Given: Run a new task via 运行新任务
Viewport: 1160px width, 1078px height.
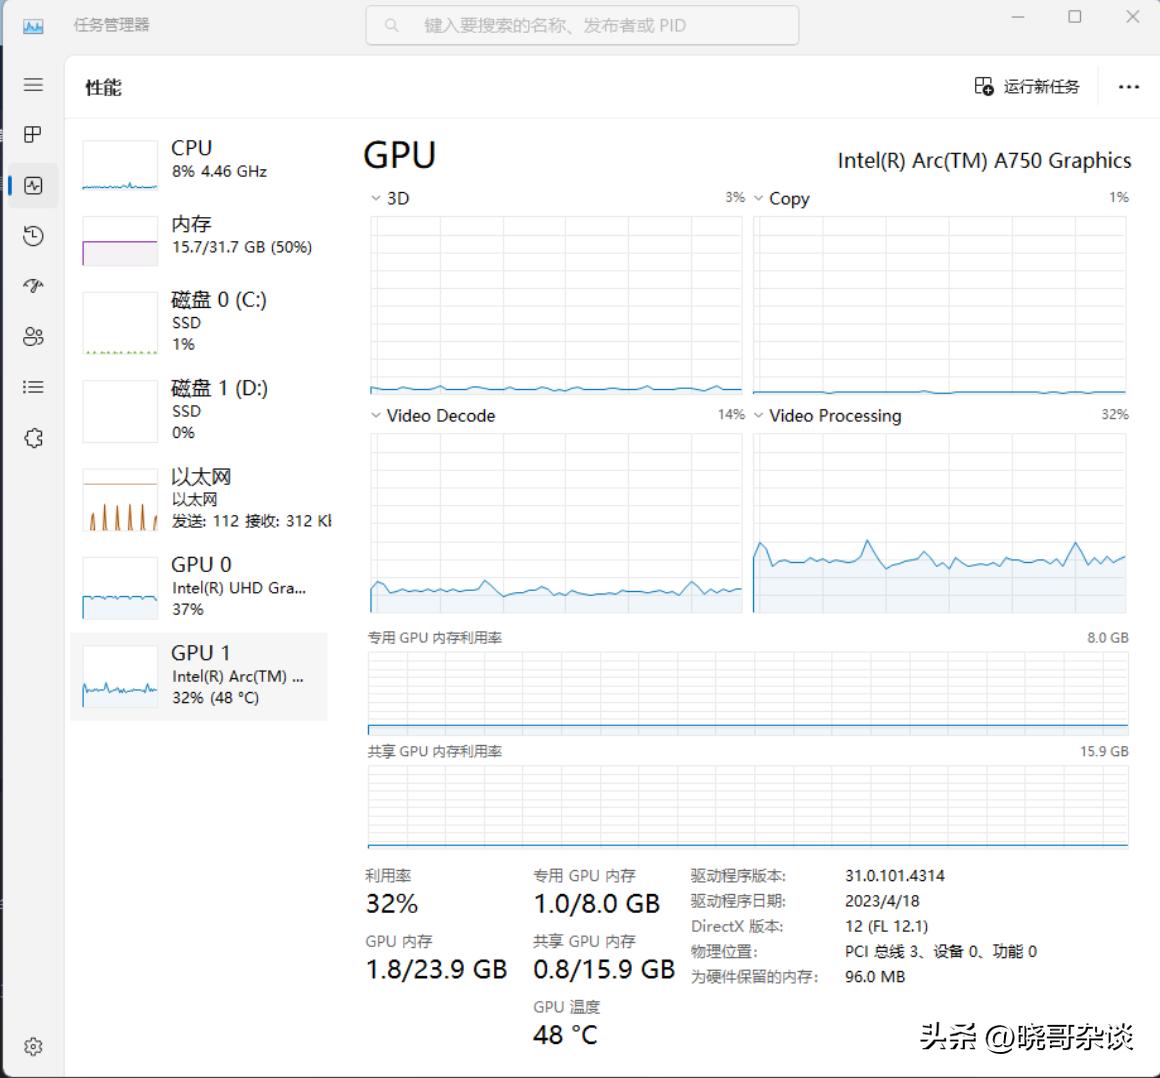Looking at the screenshot, I should 1026,87.
